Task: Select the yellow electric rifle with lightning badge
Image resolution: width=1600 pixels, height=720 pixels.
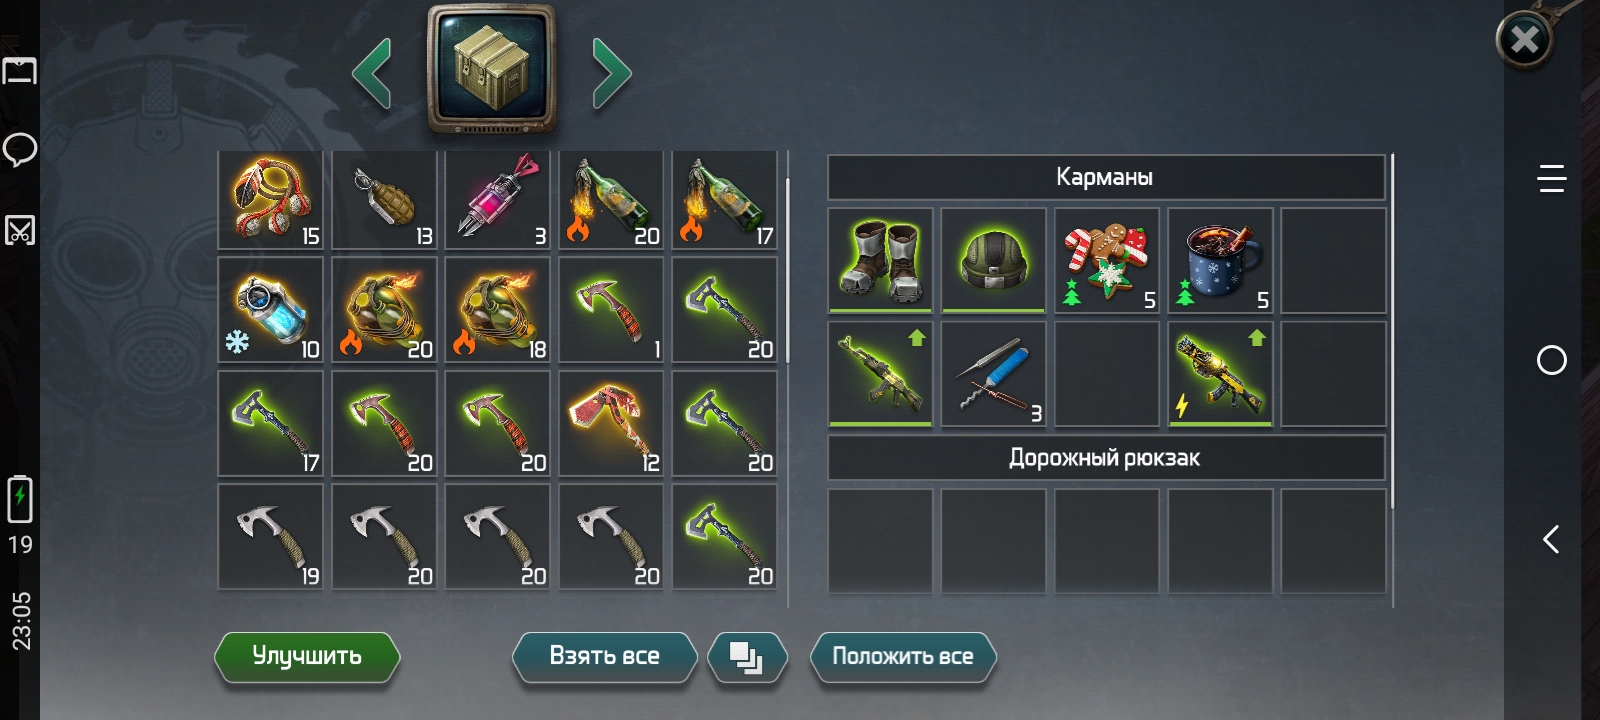Action: pyautogui.click(x=1220, y=374)
